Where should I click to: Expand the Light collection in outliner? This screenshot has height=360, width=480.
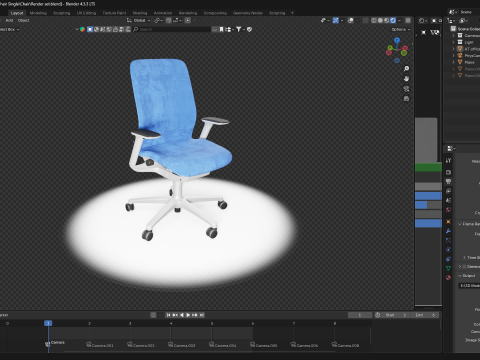tap(453, 42)
